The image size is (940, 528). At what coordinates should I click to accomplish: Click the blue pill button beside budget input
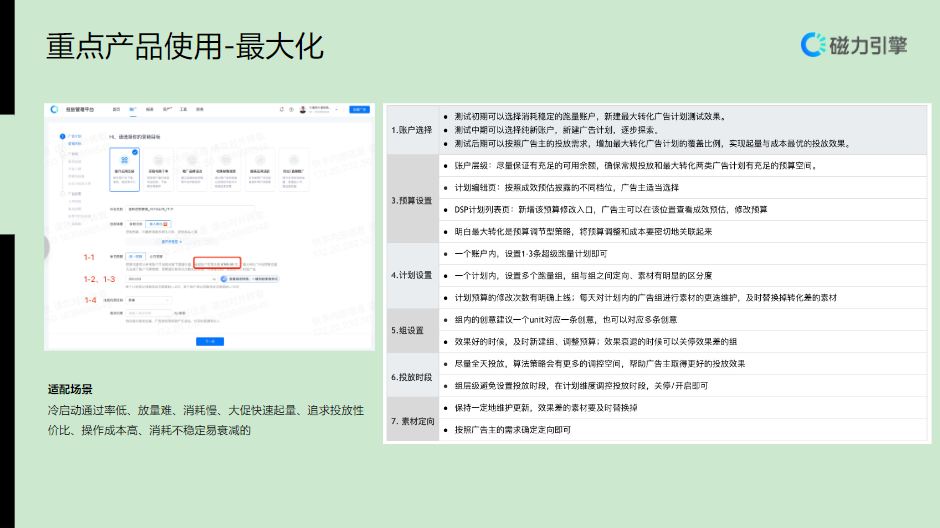250,279
